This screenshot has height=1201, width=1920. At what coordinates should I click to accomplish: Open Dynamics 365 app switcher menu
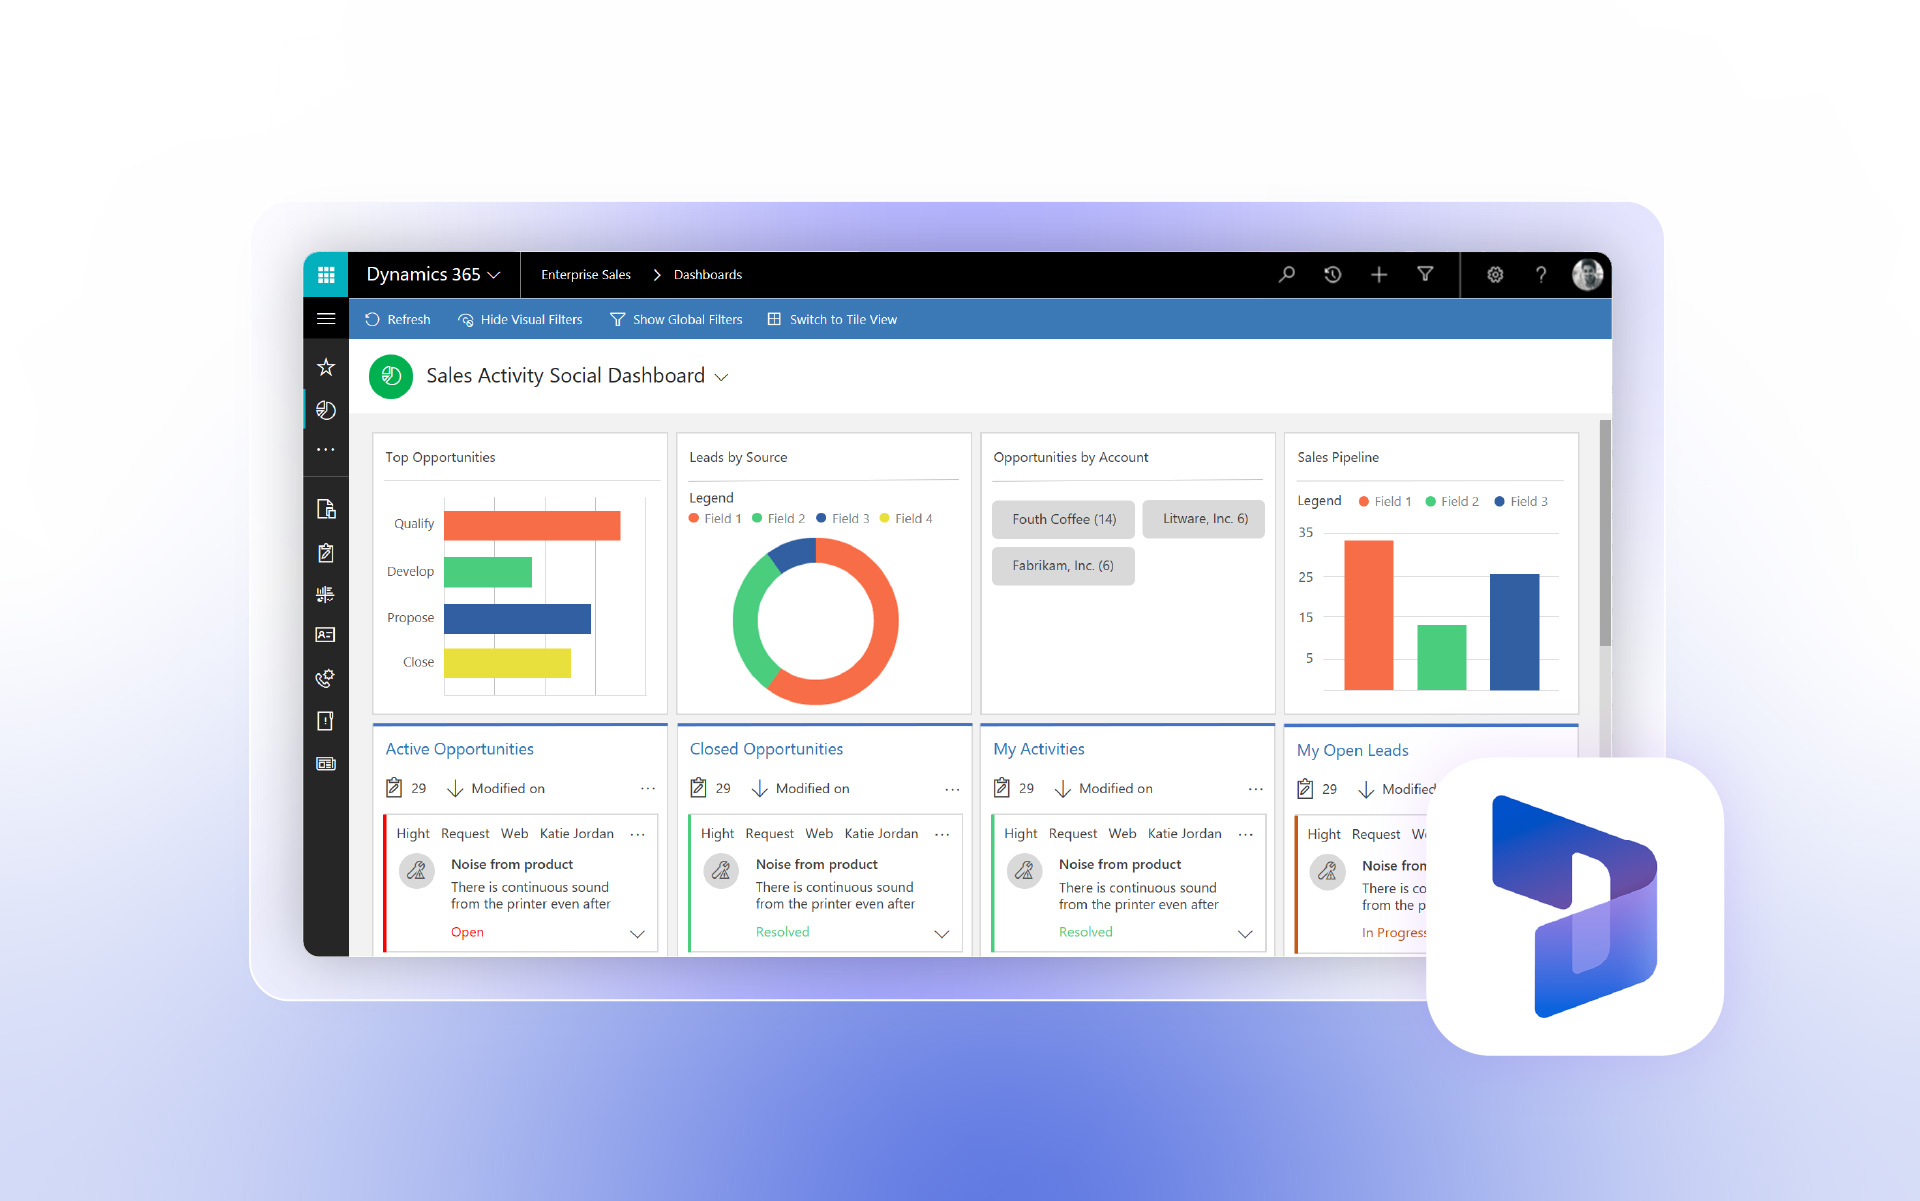(x=326, y=274)
